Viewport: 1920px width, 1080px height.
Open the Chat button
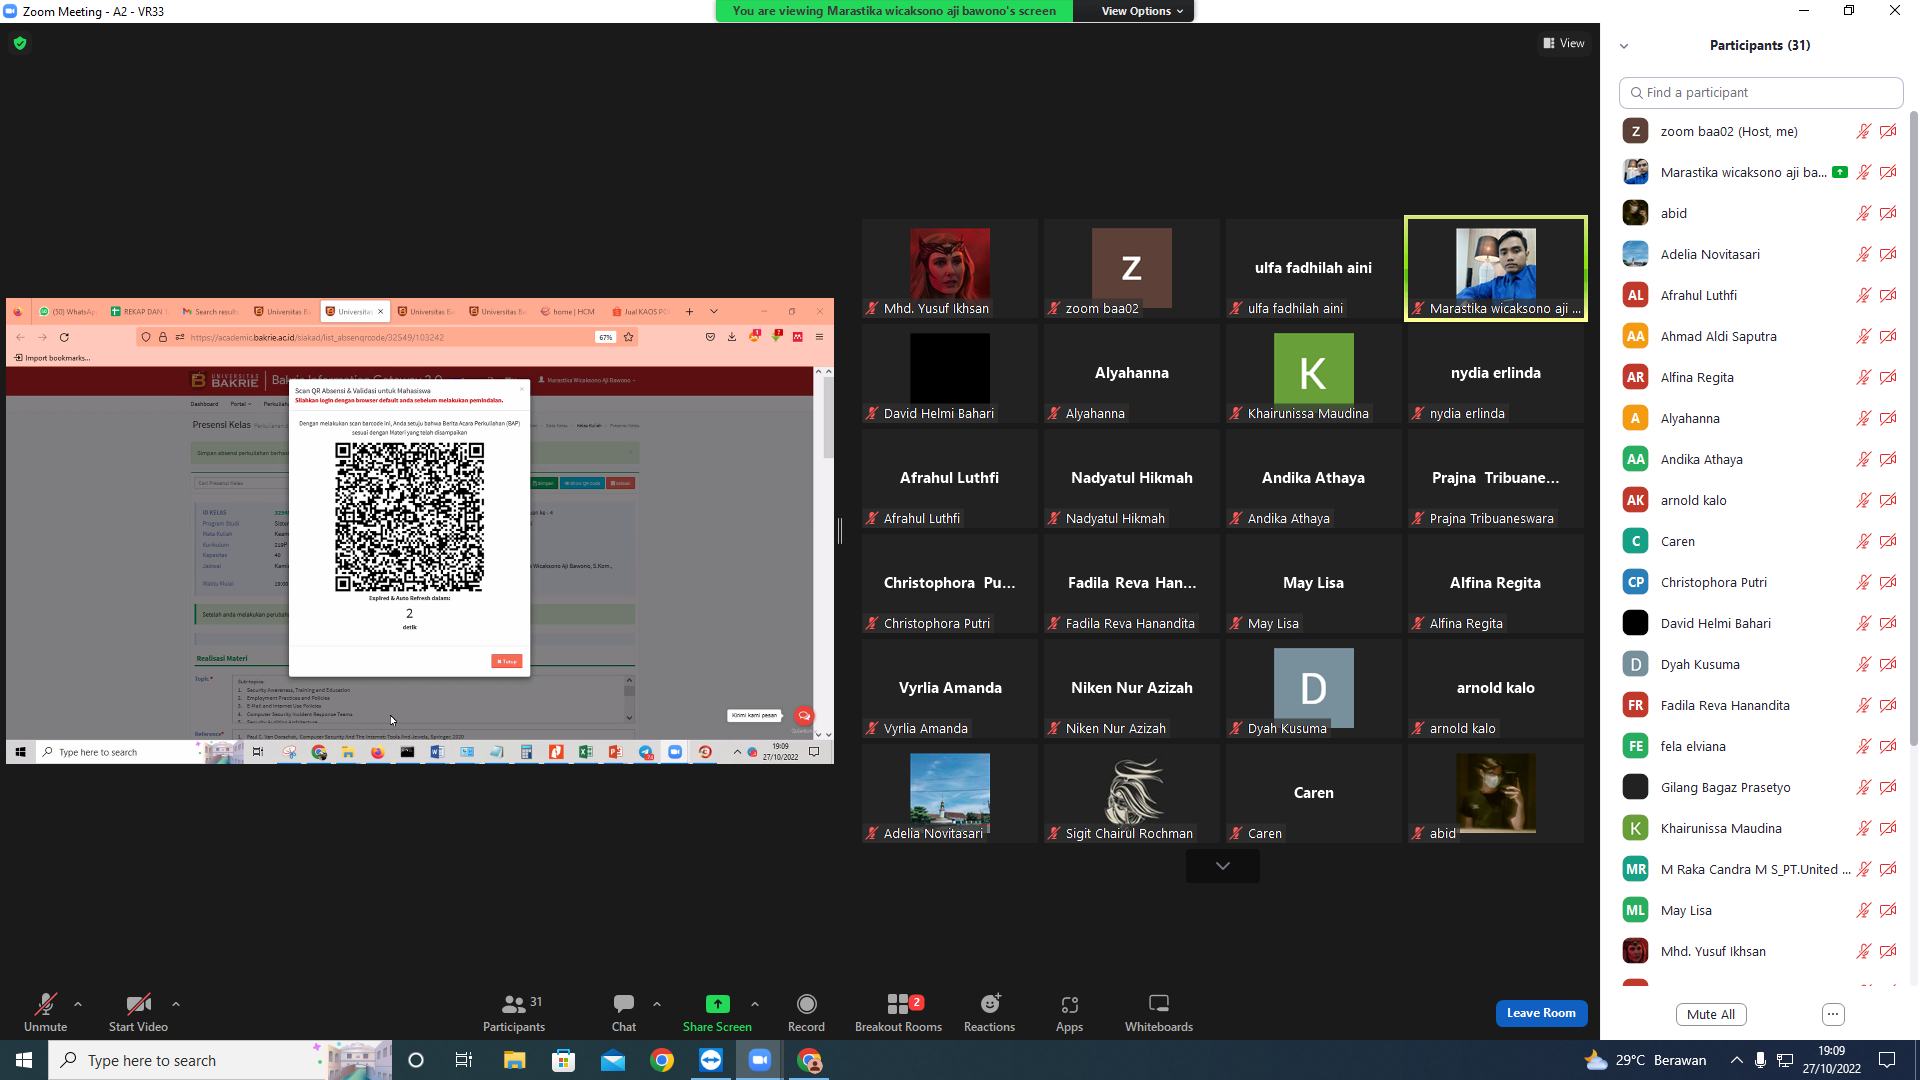point(624,1012)
